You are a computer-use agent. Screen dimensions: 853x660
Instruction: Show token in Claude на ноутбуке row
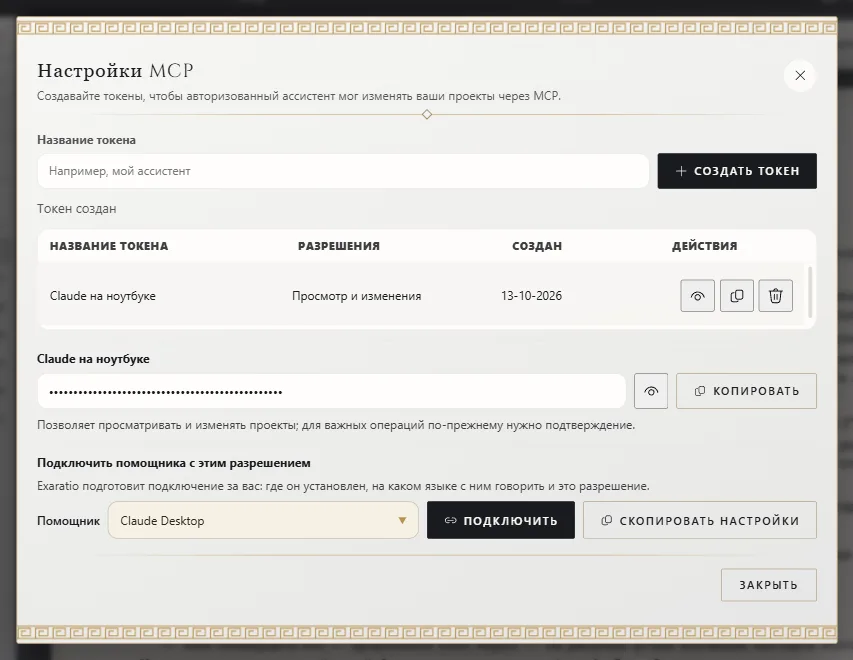pyautogui.click(x=697, y=295)
